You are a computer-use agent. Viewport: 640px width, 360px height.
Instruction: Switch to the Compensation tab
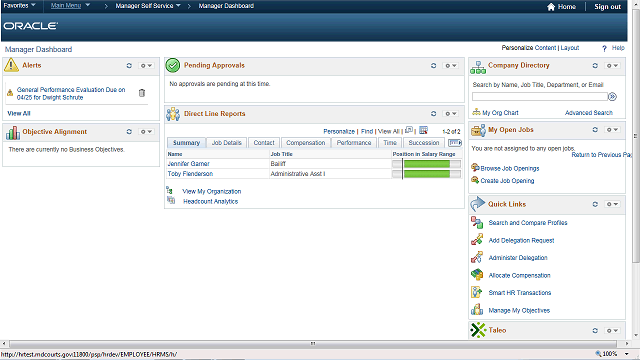pyautogui.click(x=305, y=142)
